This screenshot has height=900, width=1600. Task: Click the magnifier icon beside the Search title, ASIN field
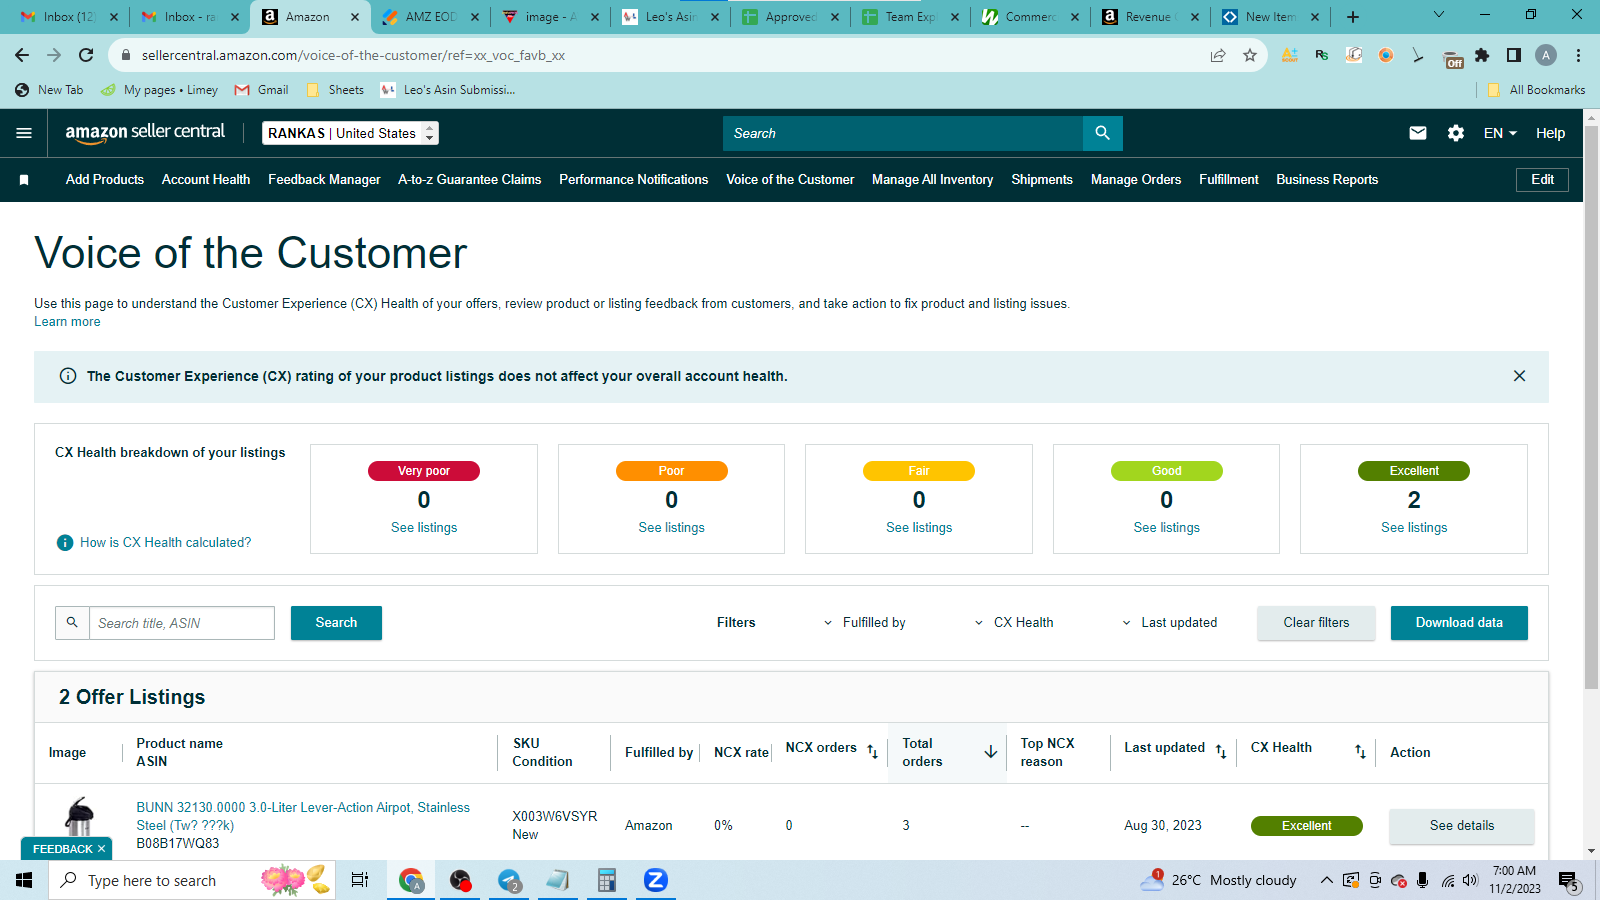click(x=72, y=623)
